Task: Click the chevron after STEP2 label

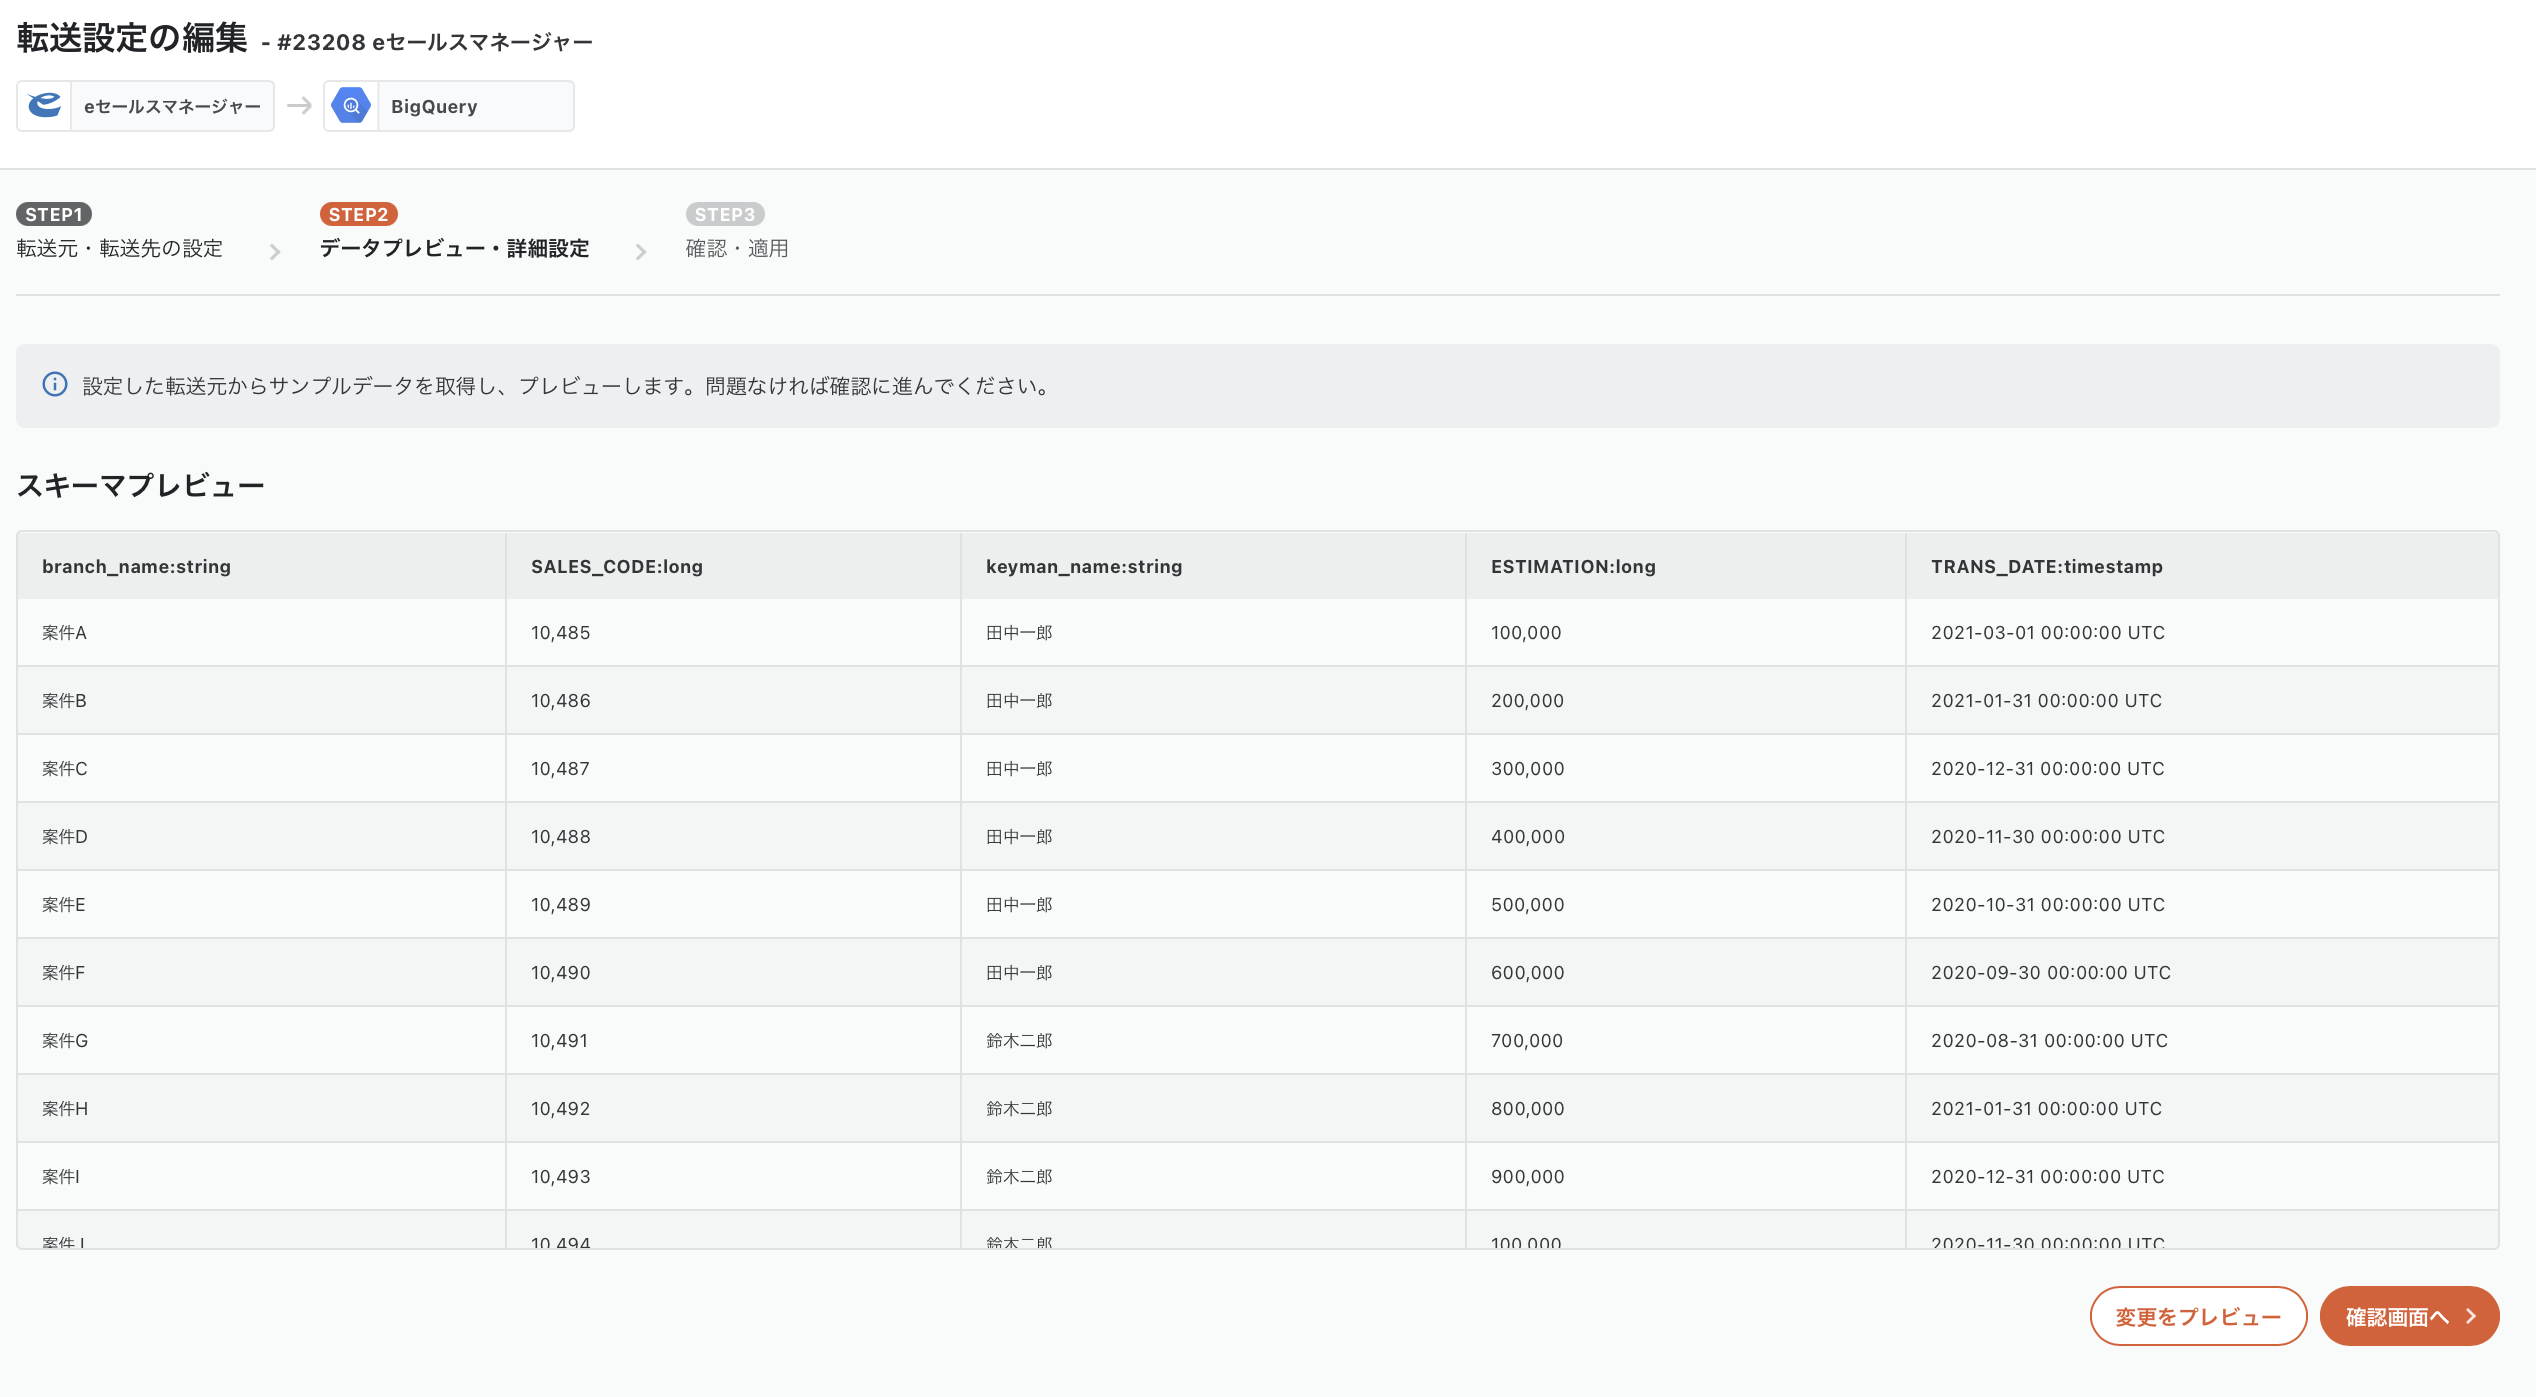Action: point(641,252)
